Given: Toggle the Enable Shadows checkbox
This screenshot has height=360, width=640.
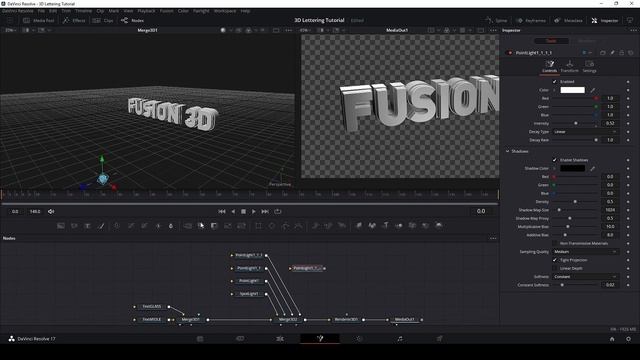Looking at the screenshot, I should click(554, 160).
